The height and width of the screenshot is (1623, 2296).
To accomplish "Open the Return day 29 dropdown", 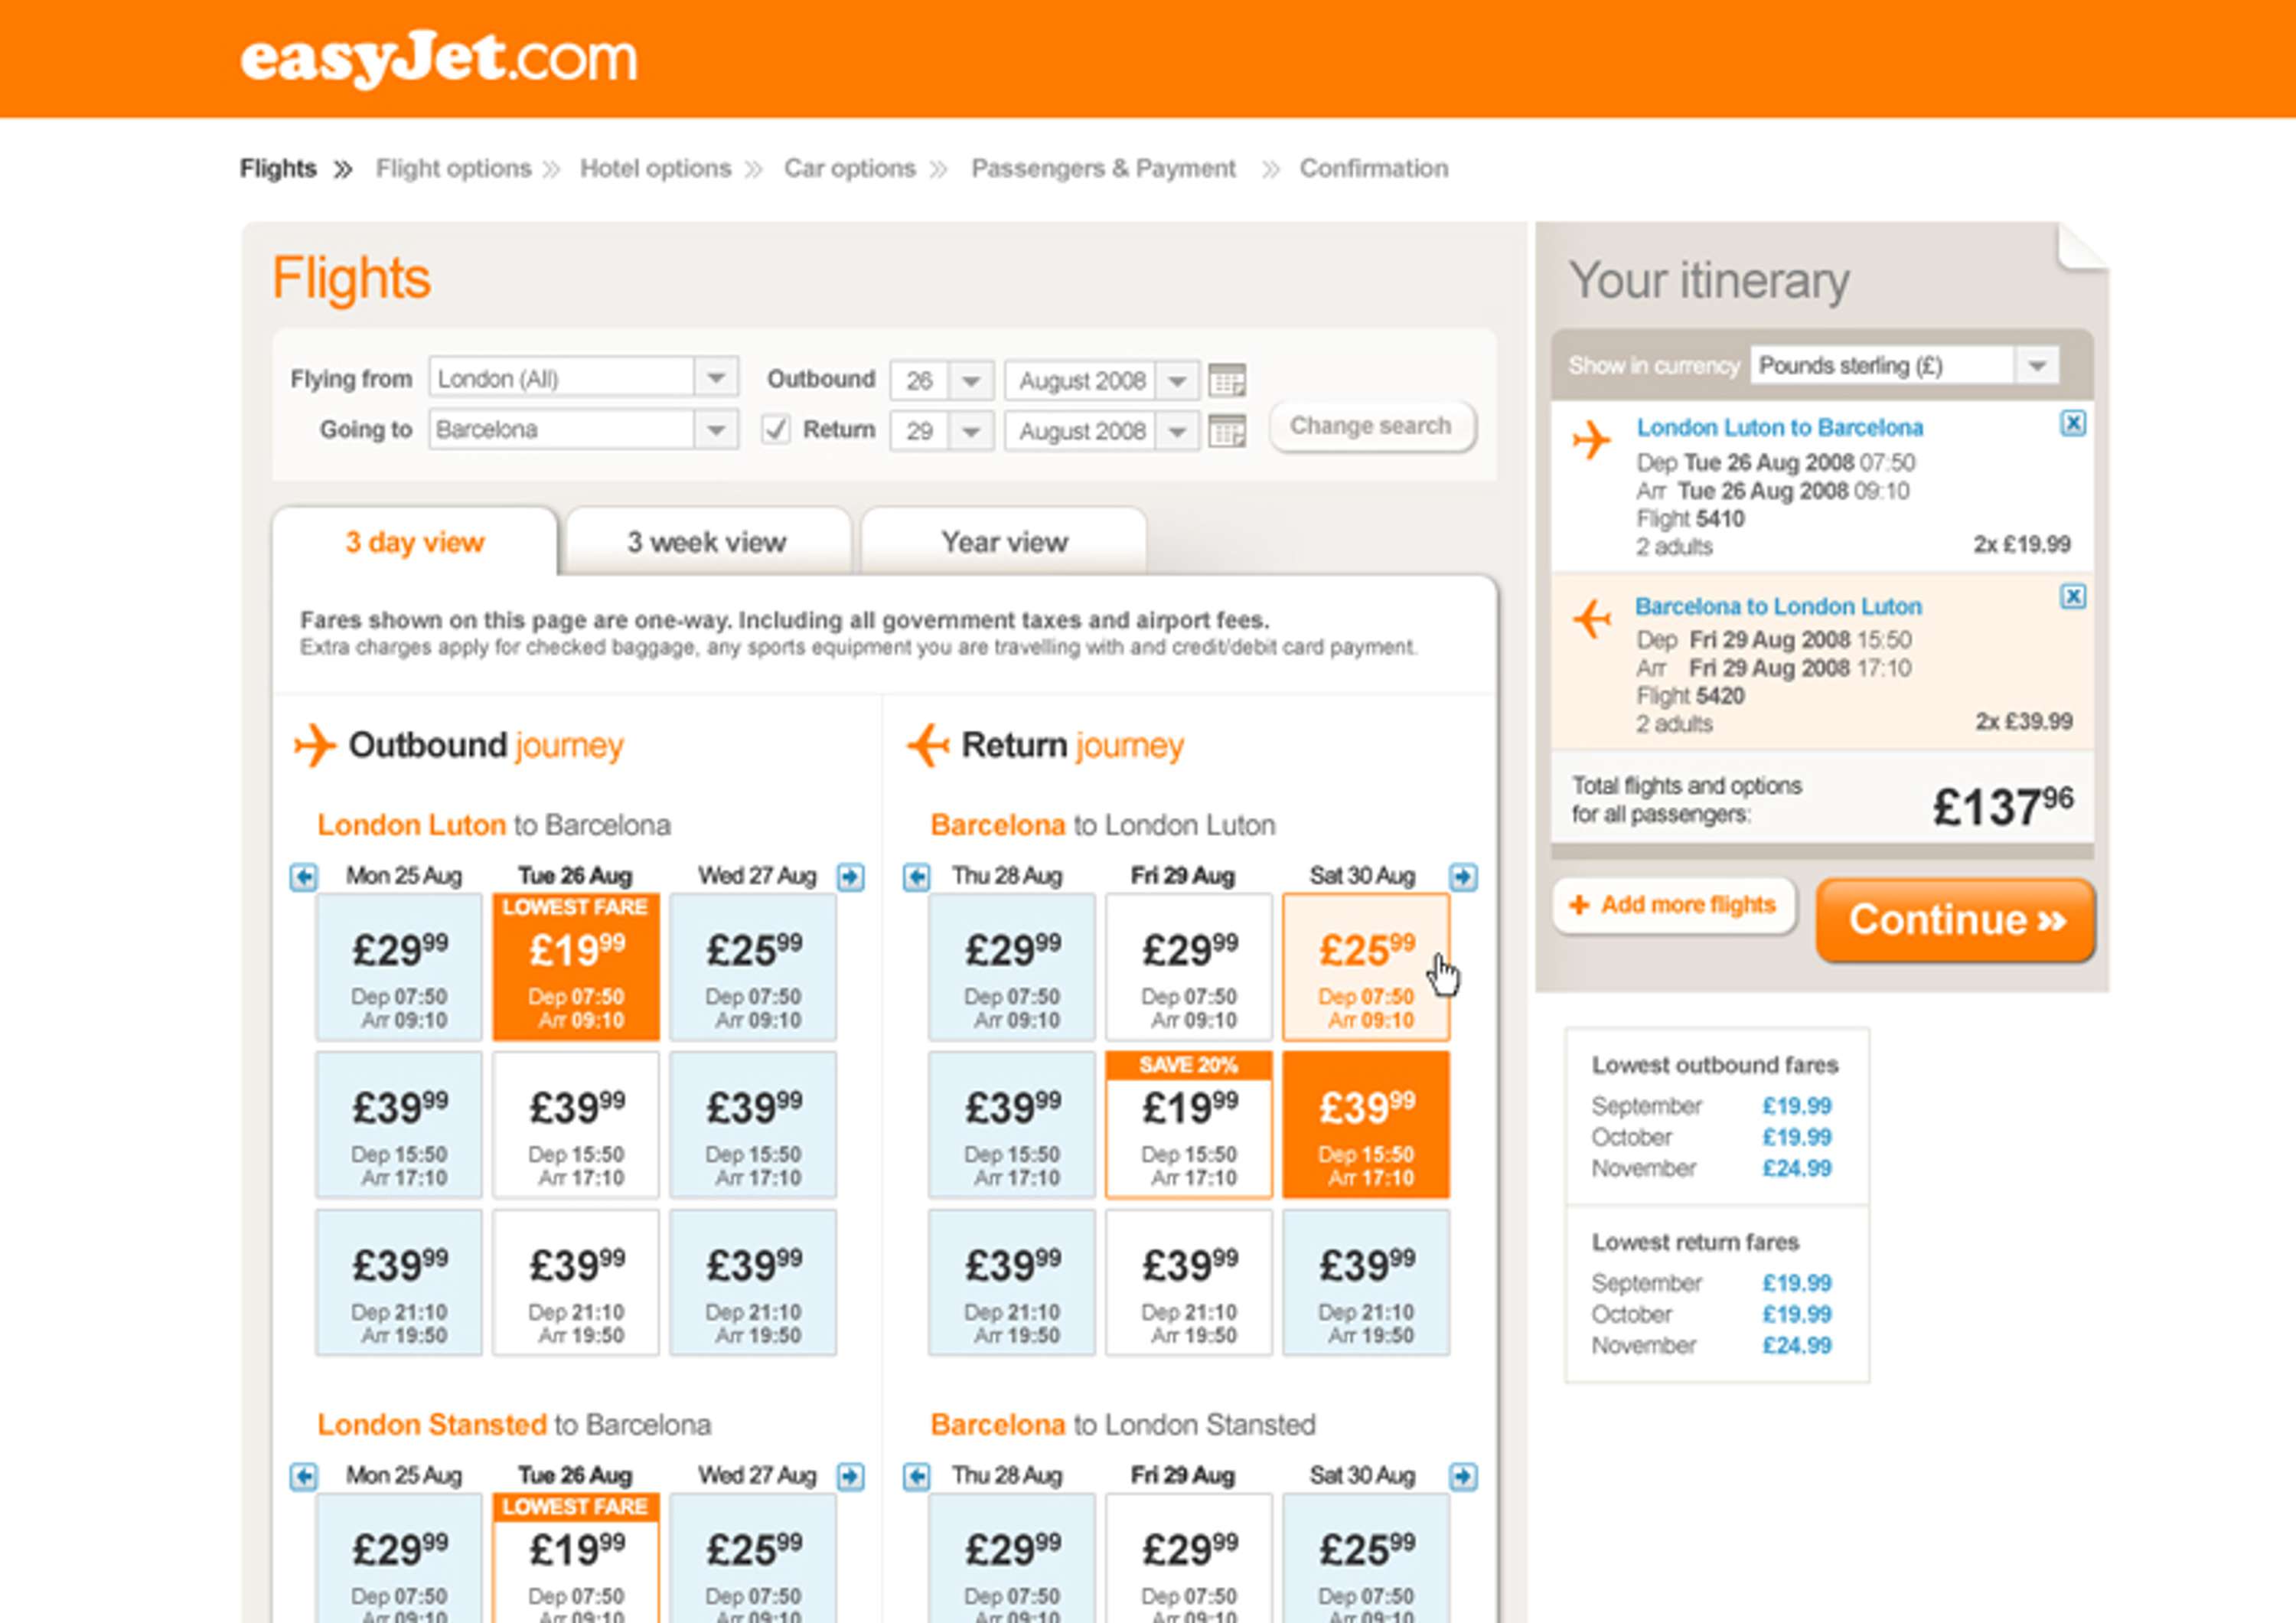I will pos(942,431).
